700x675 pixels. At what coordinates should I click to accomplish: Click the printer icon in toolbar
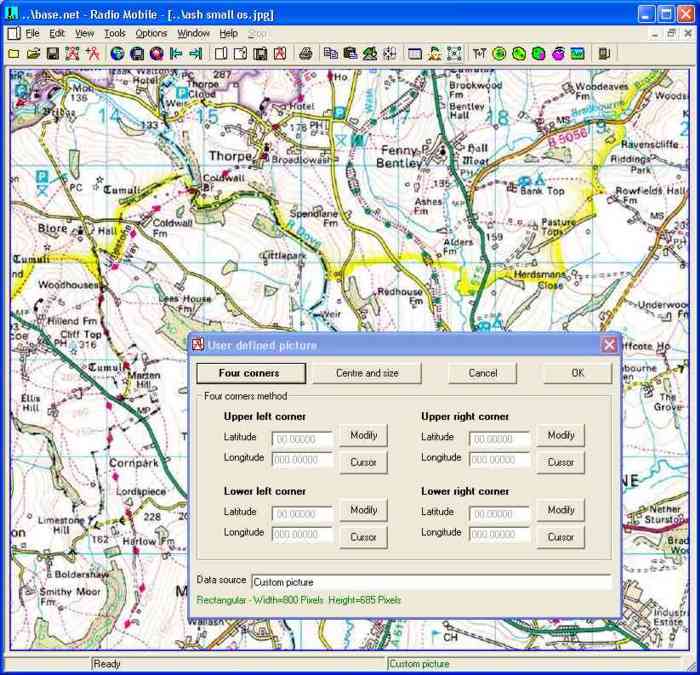305,54
